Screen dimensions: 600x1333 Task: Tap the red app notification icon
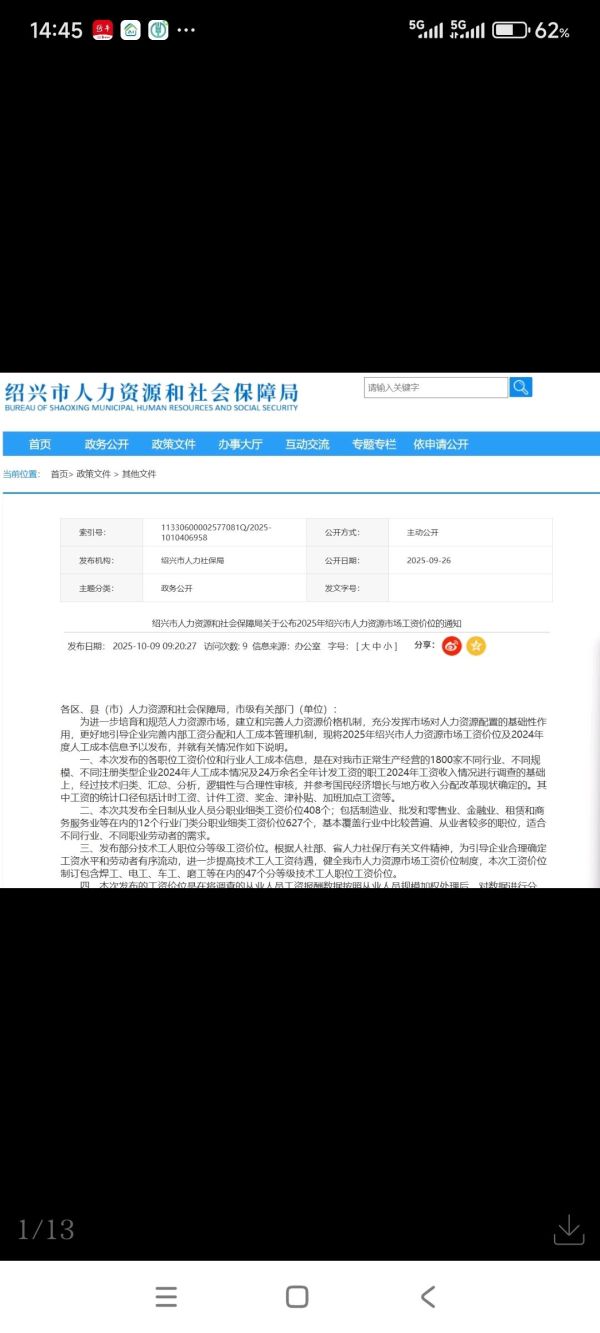coord(103,30)
